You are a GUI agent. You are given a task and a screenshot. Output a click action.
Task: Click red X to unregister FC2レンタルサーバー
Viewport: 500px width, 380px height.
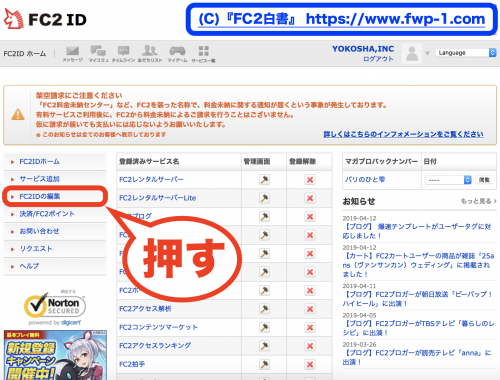[x=310, y=180]
